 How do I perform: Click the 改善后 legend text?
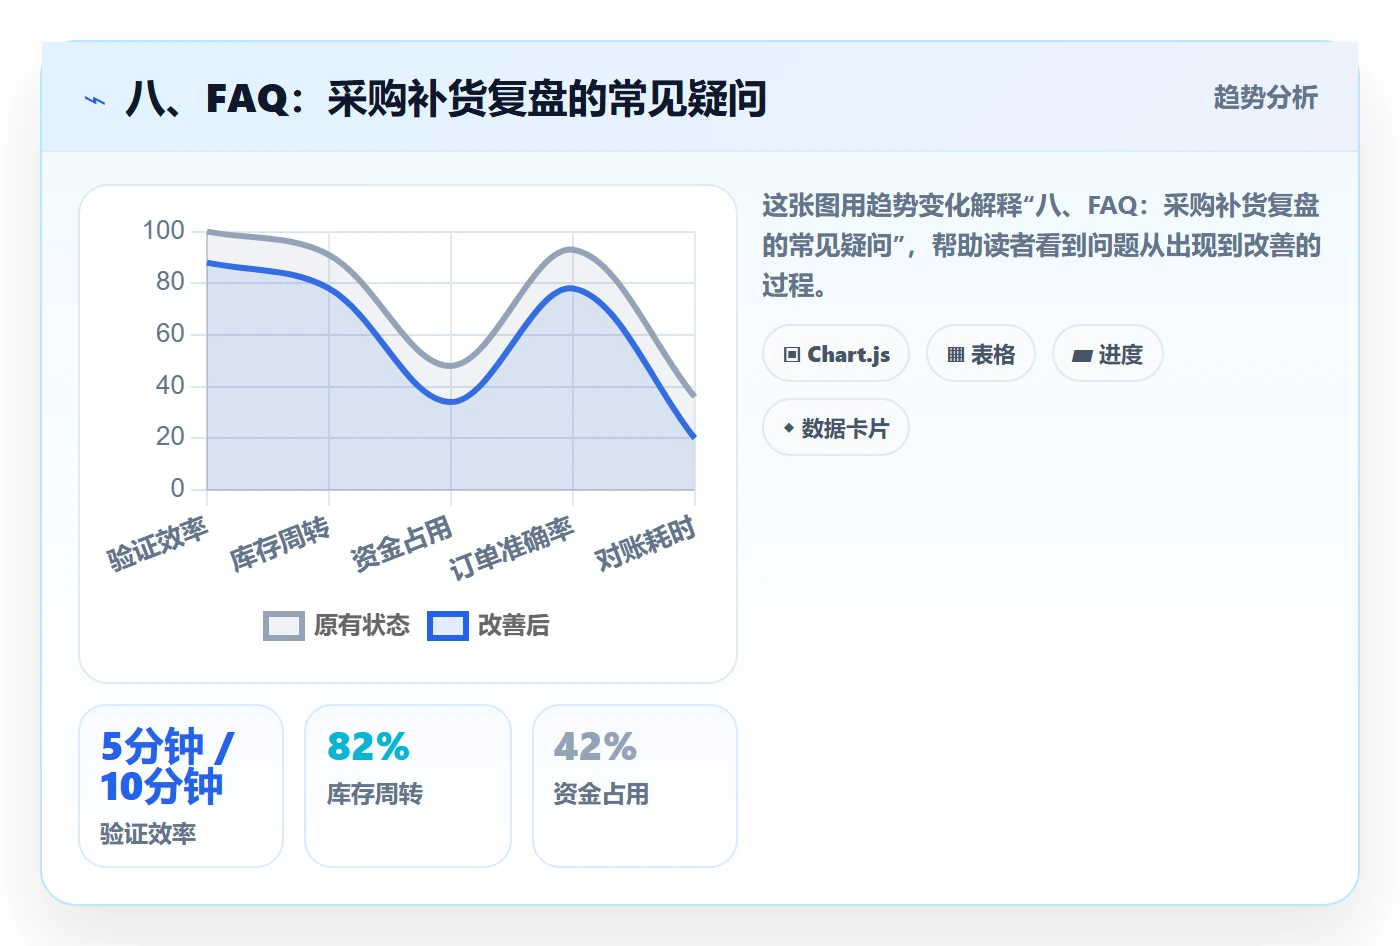coord(514,626)
